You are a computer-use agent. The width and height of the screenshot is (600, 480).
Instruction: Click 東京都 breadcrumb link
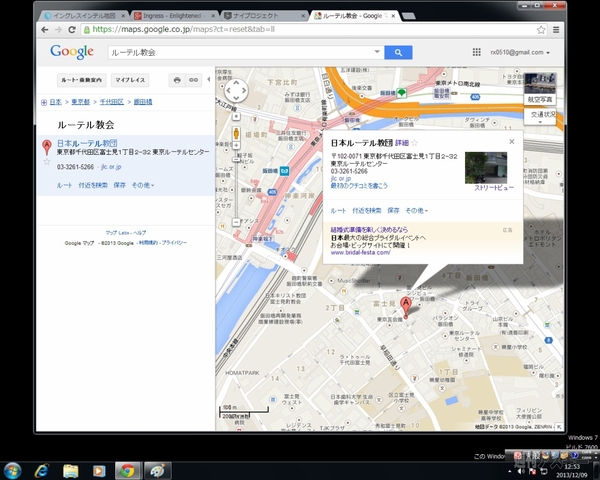(x=80, y=102)
